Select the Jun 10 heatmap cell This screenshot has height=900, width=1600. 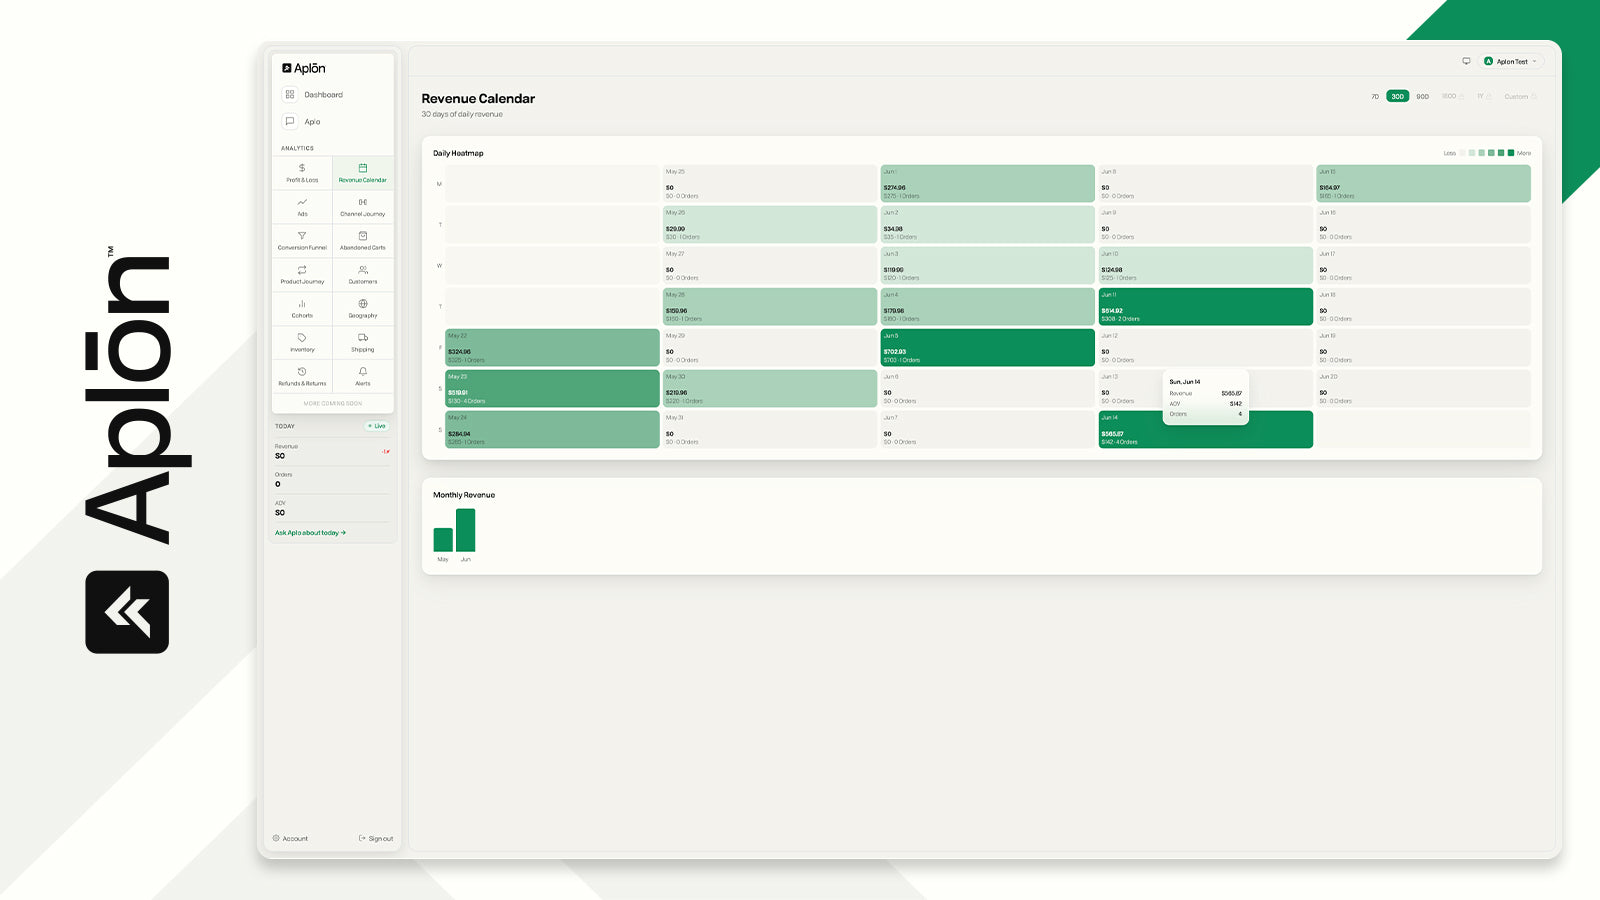click(1206, 266)
